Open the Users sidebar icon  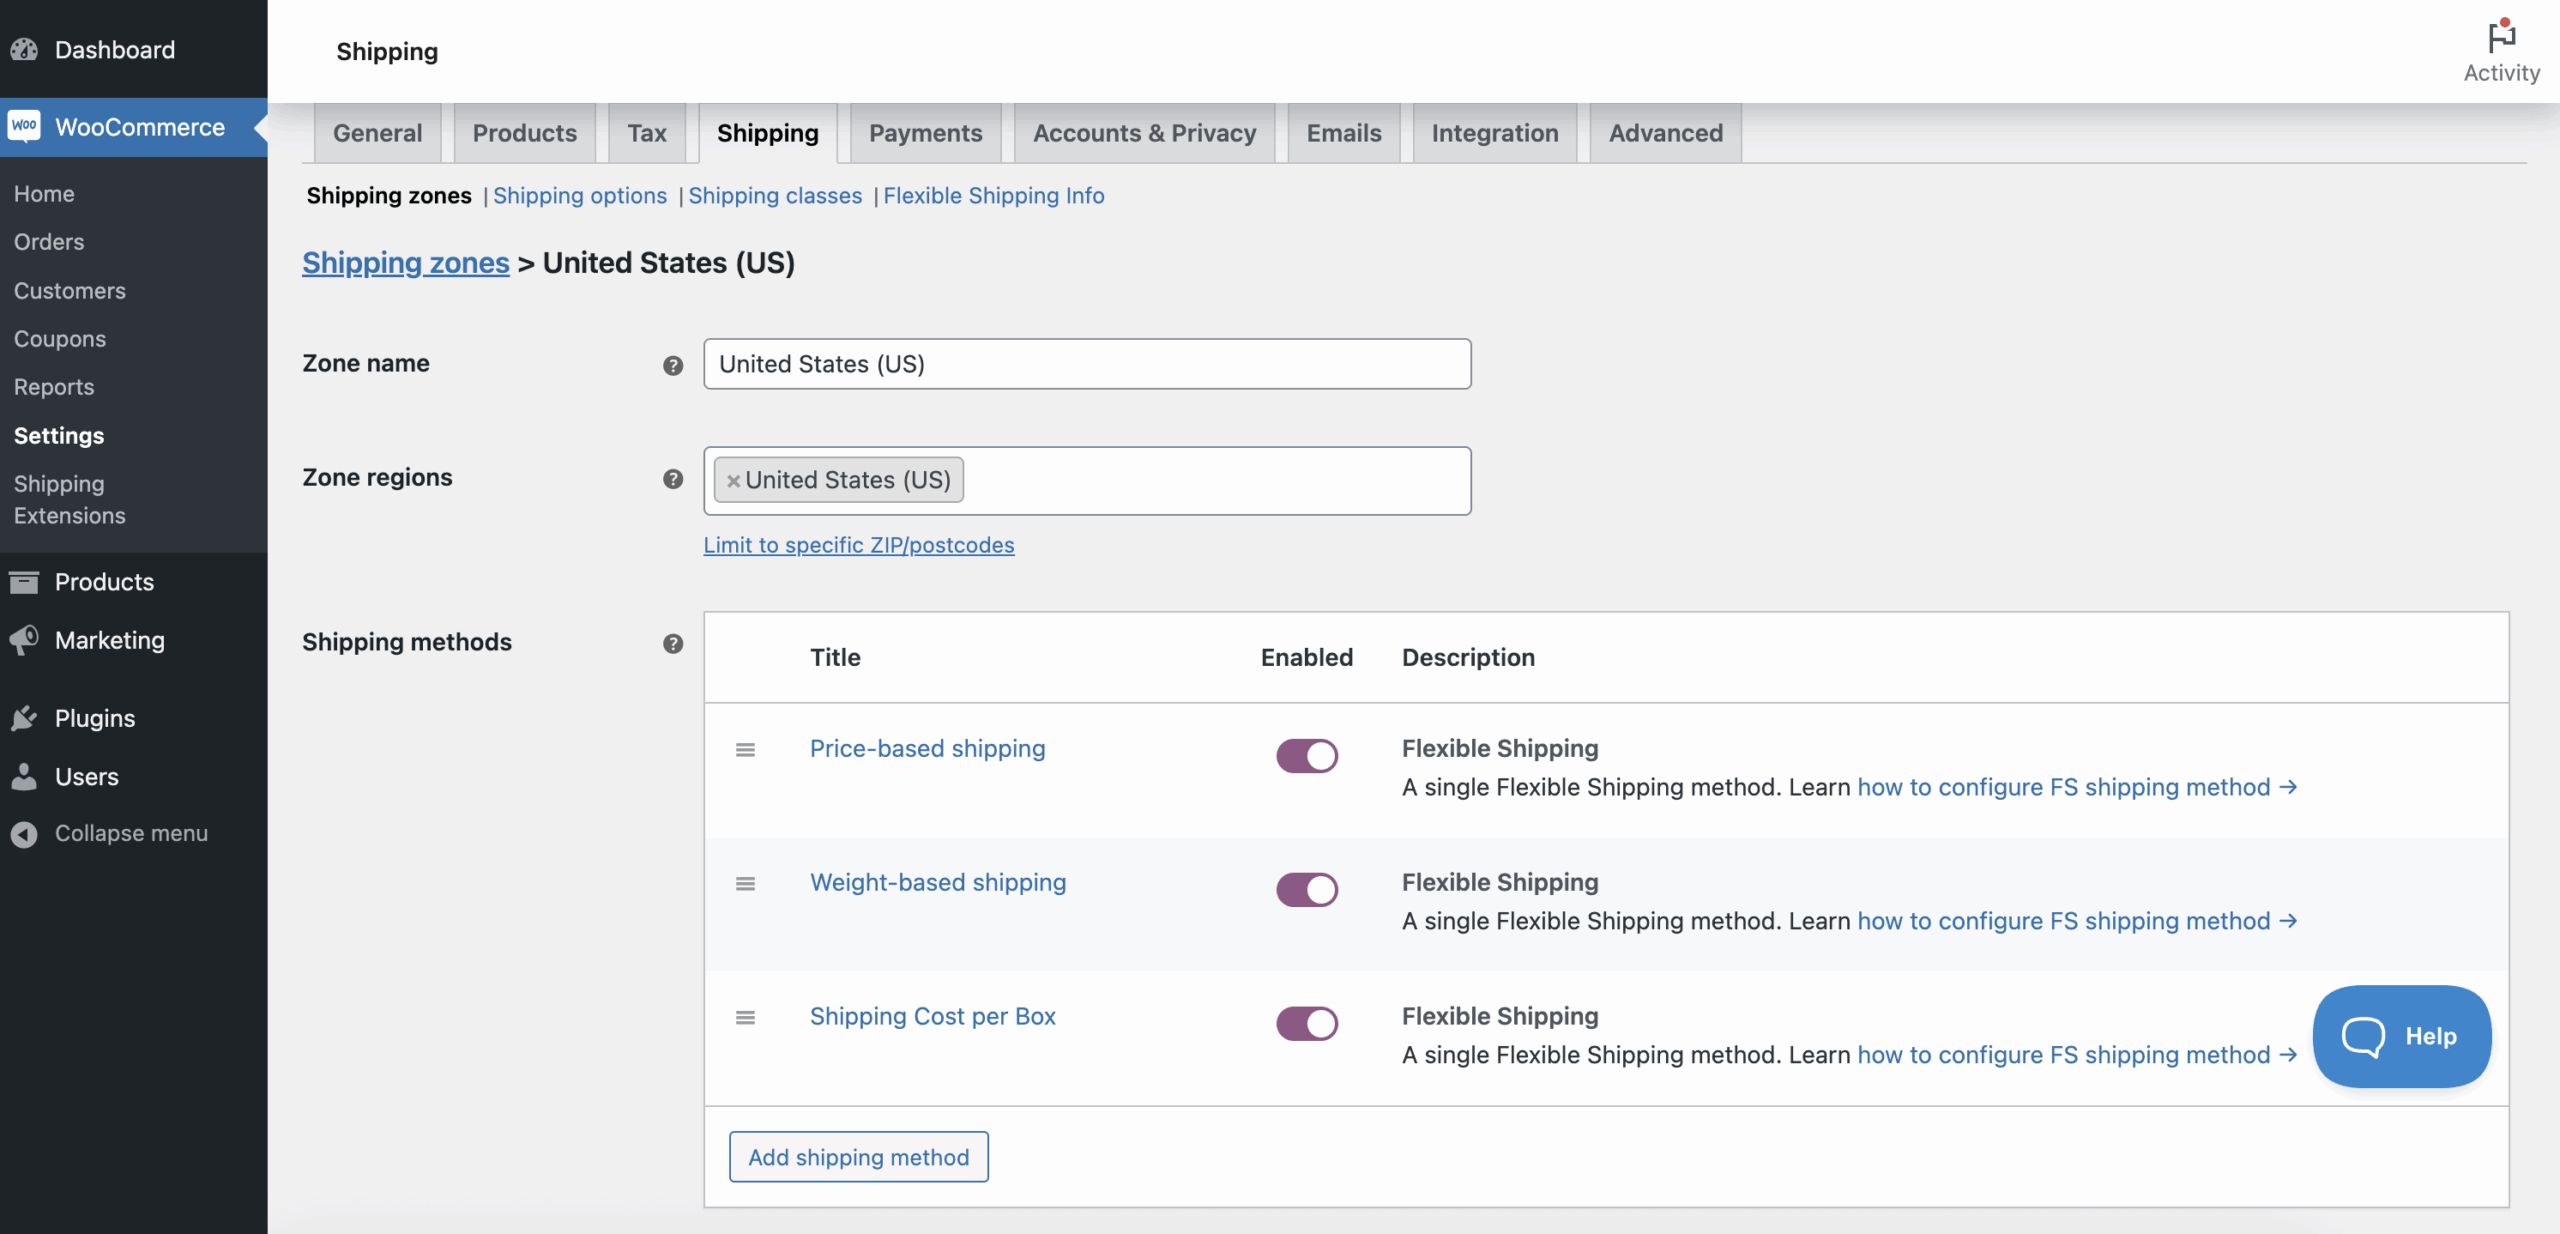(24, 777)
